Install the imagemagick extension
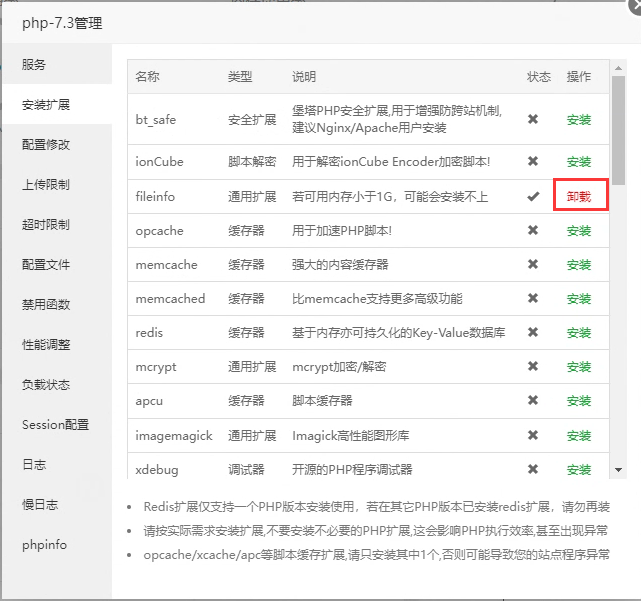This screenshot has height=601, width=641. [x=579, y=436]
